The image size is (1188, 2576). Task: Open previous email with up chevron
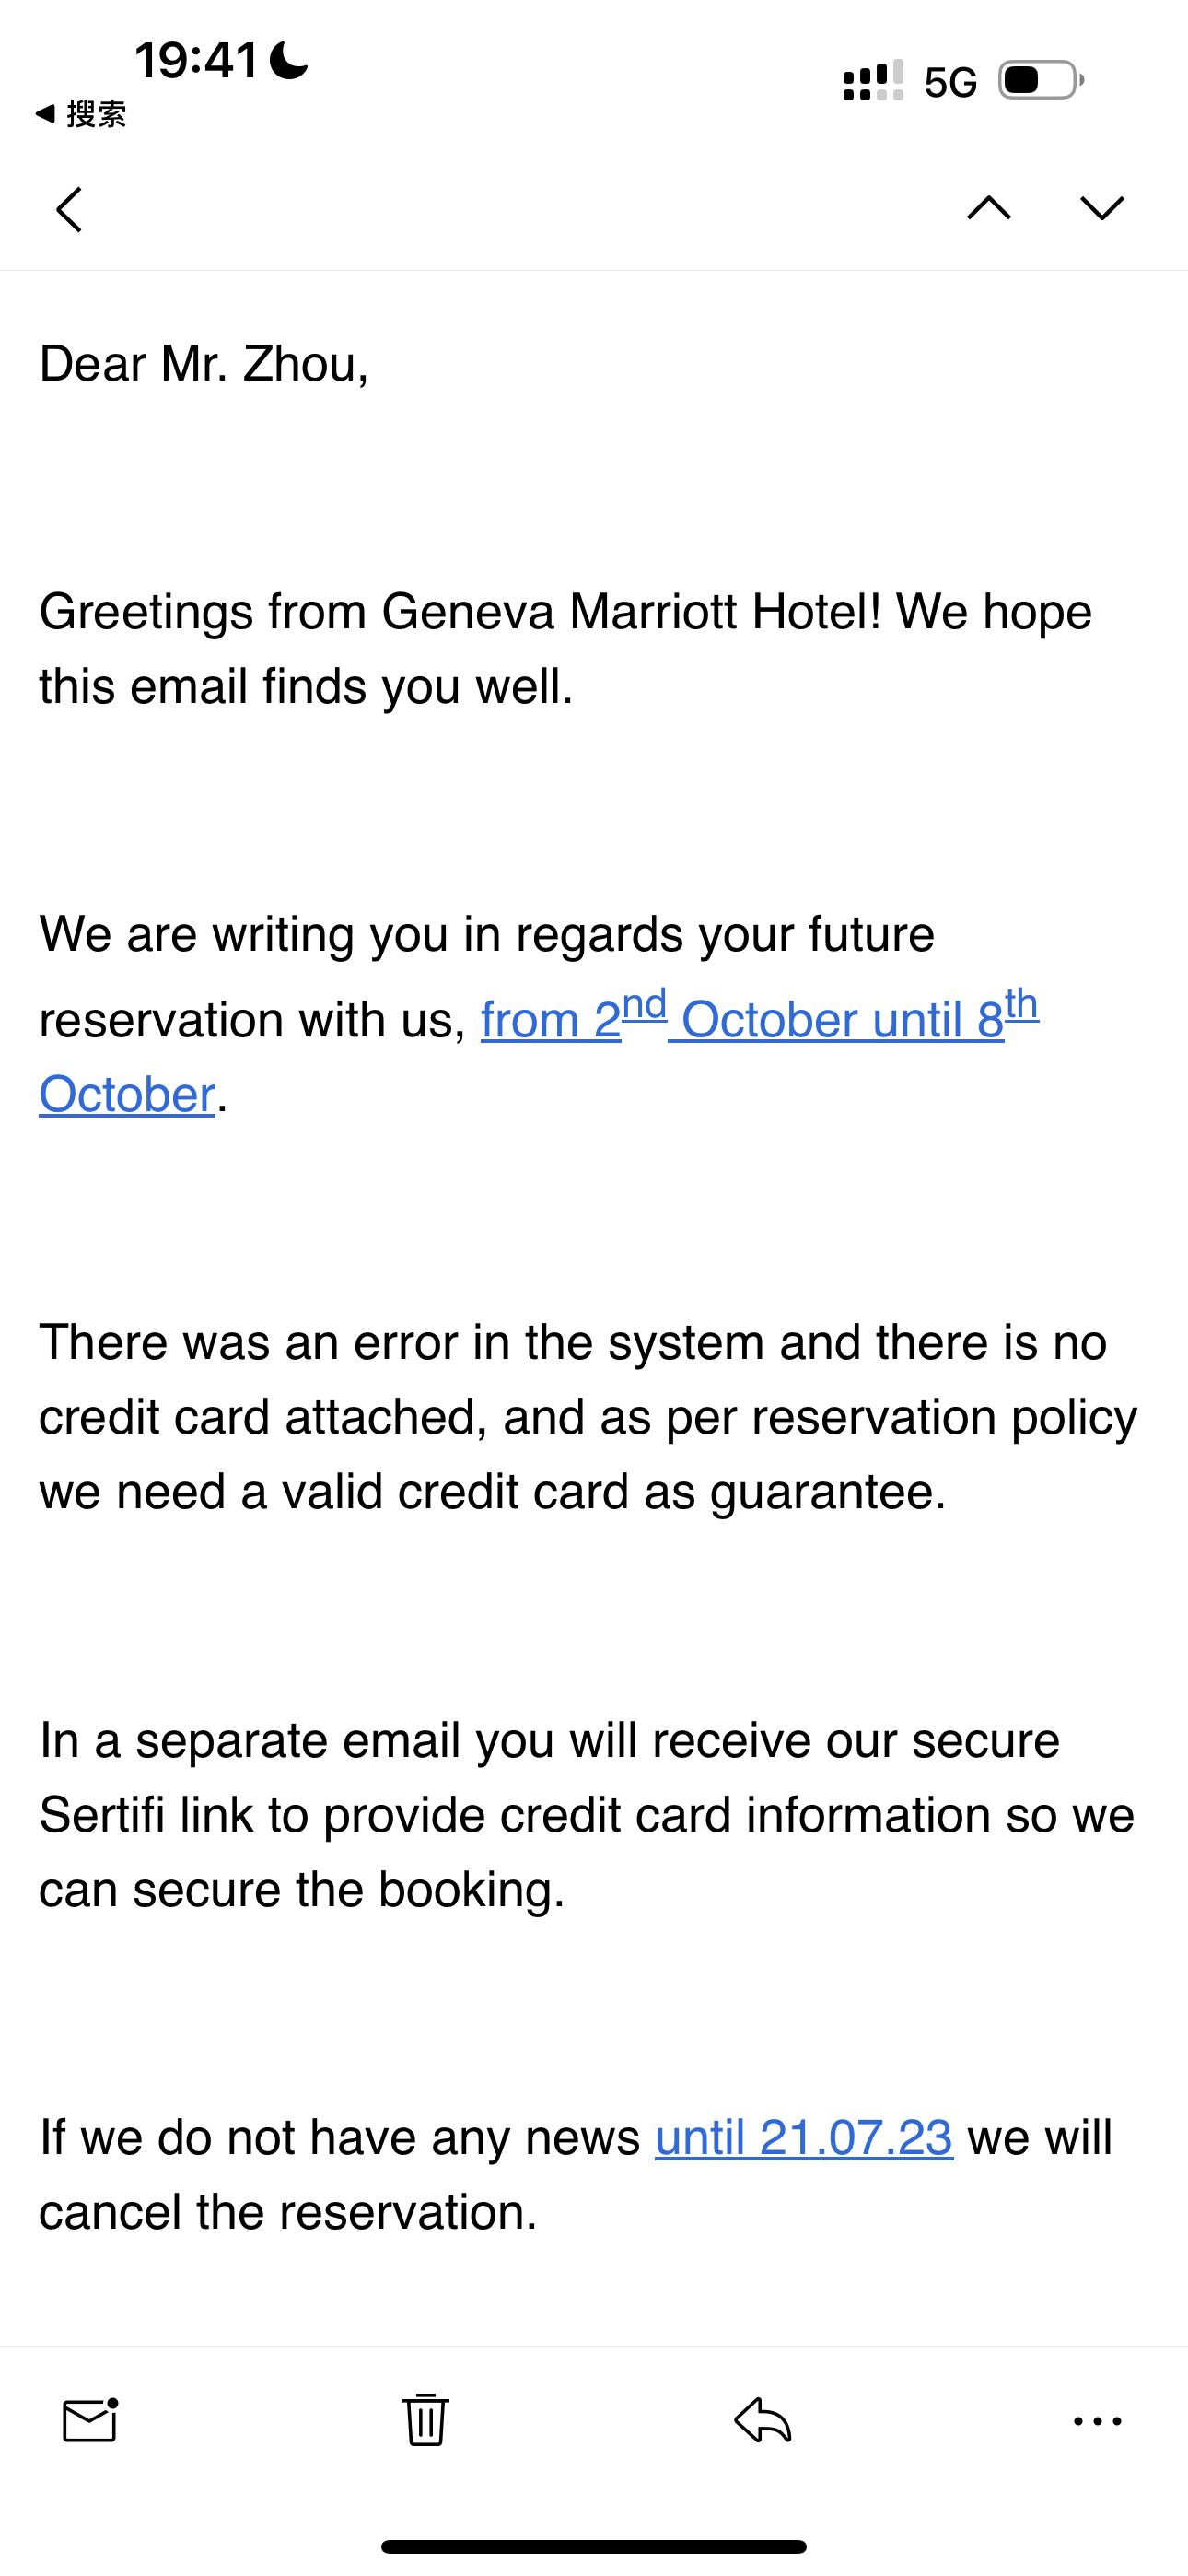989,207
